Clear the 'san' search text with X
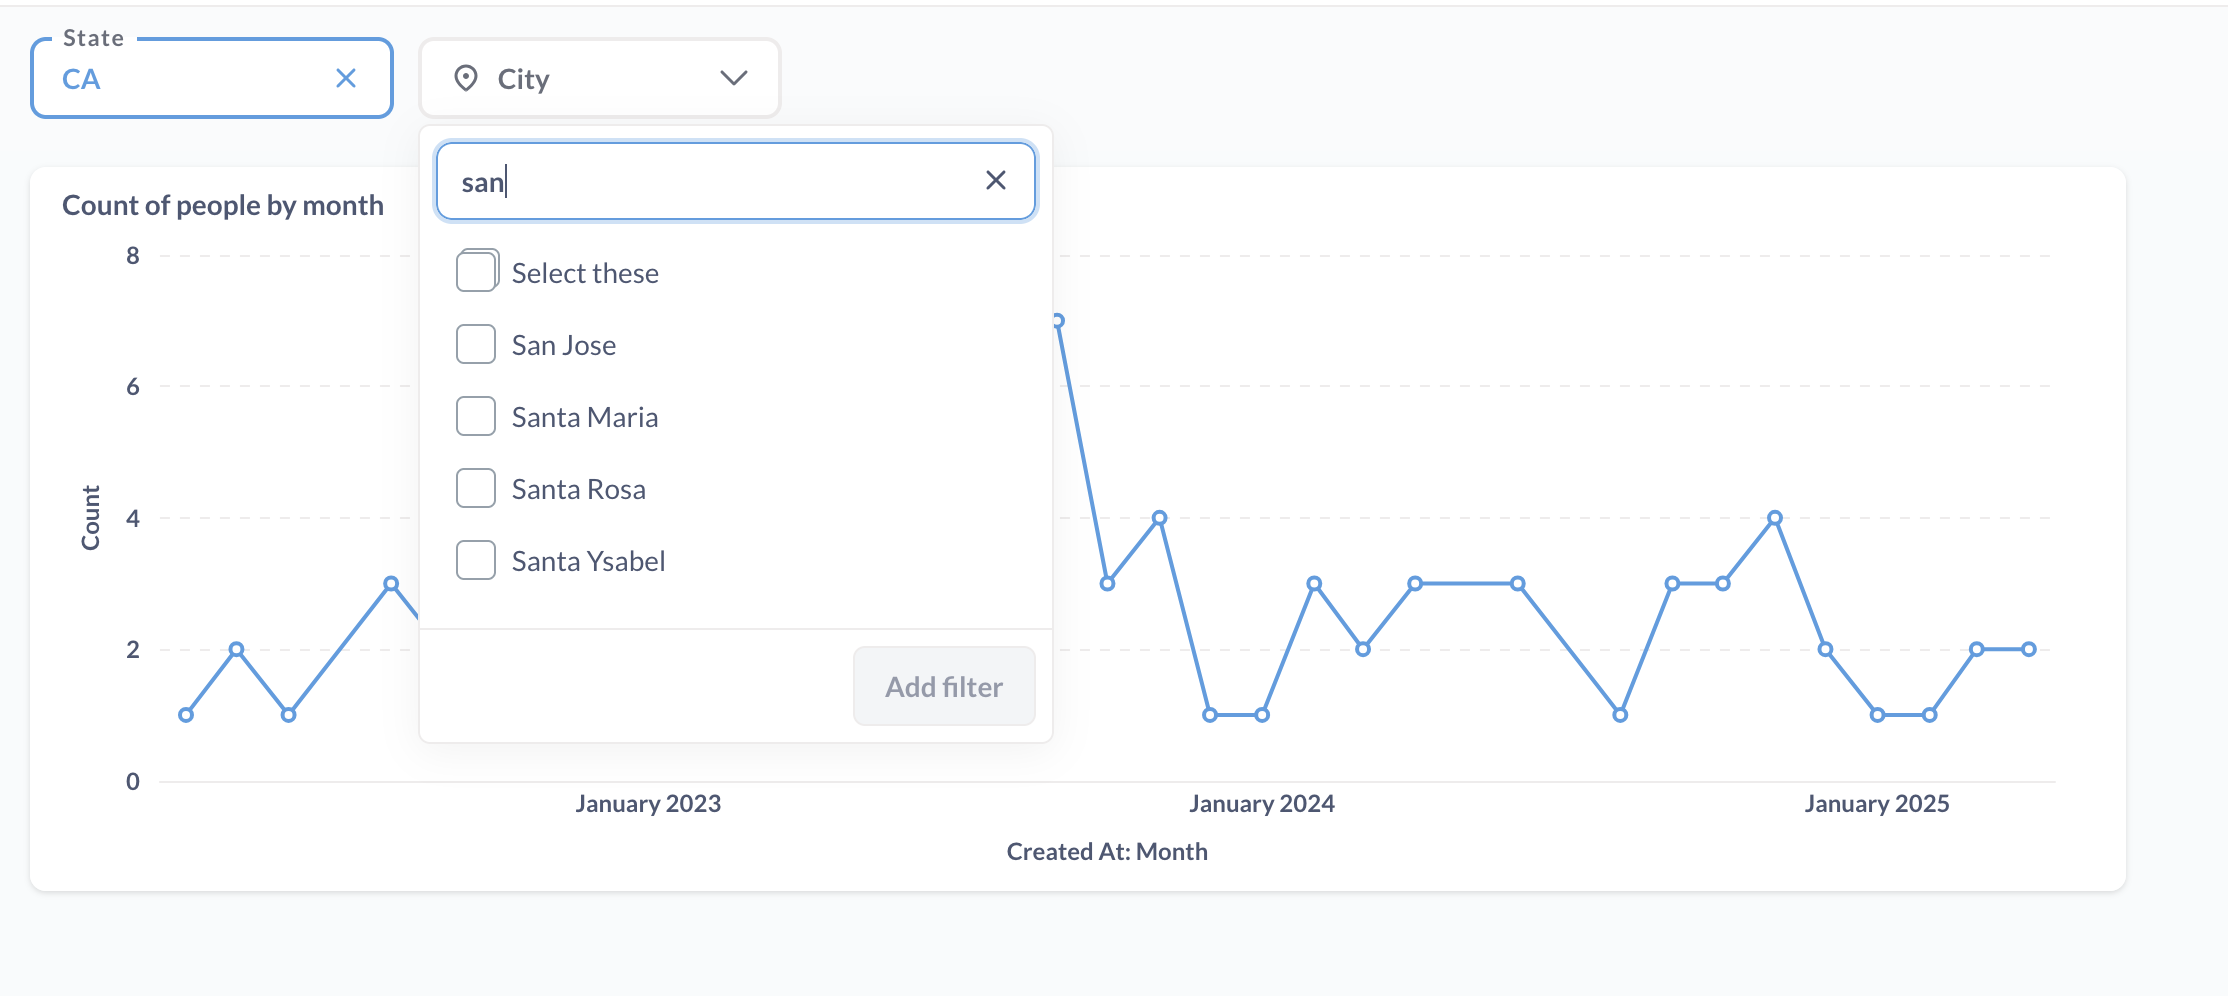 pyautogui.click(x=995, y=180)
